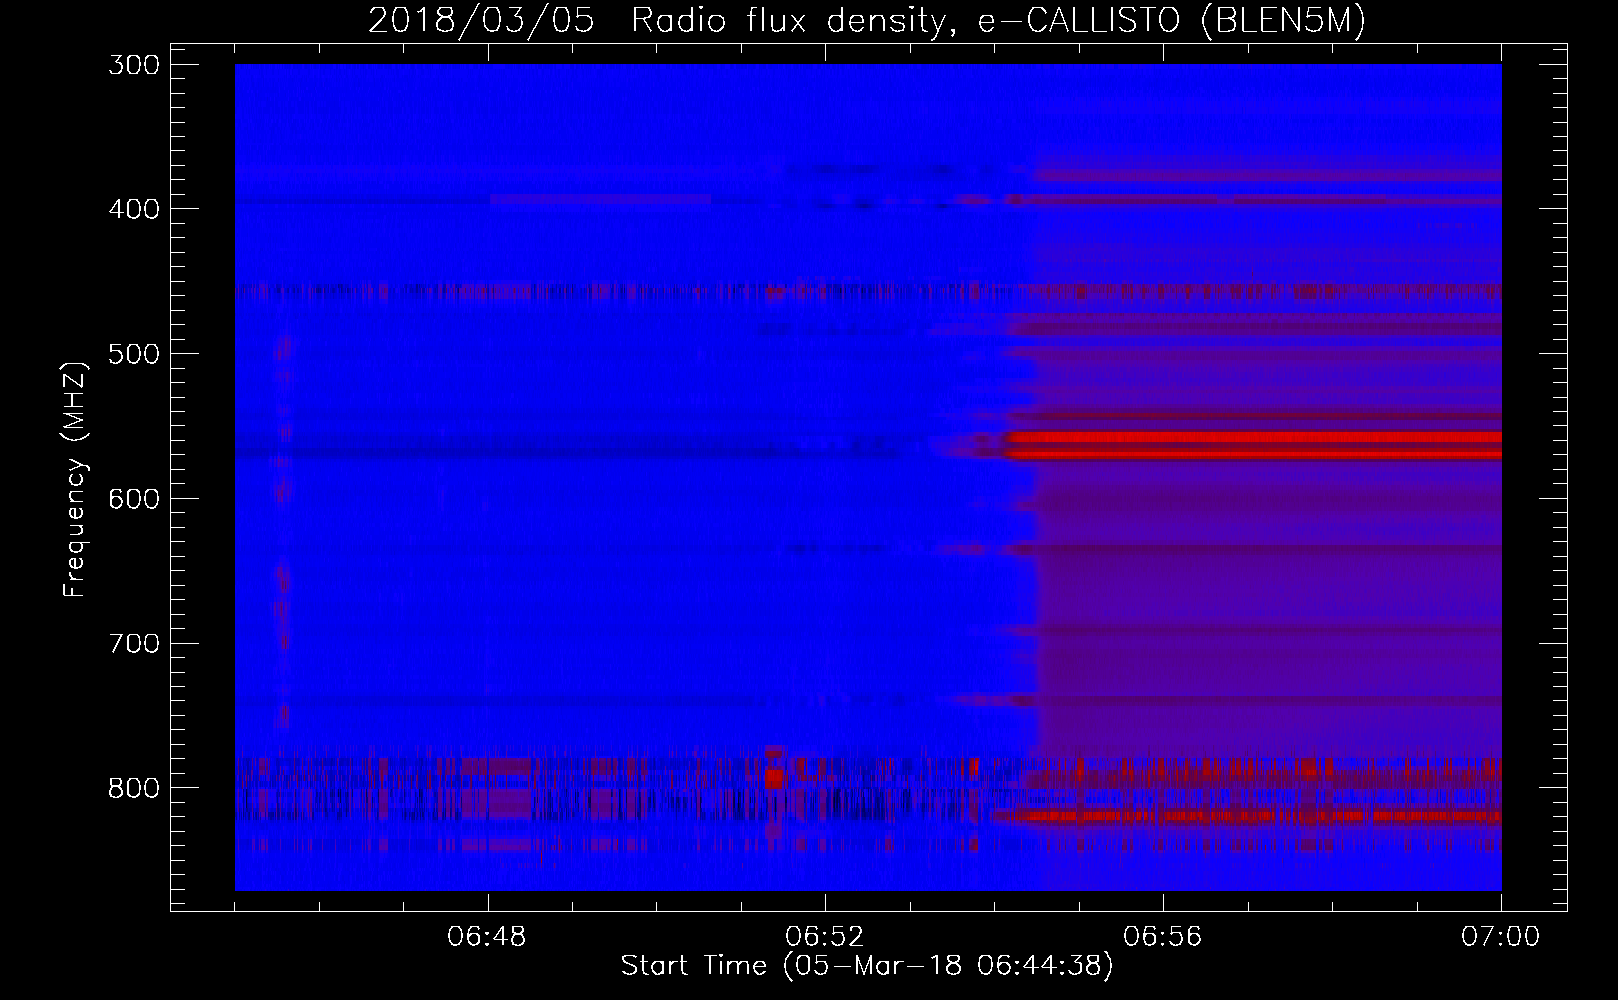Click the 800 frequency tick label

coord(132,788)
